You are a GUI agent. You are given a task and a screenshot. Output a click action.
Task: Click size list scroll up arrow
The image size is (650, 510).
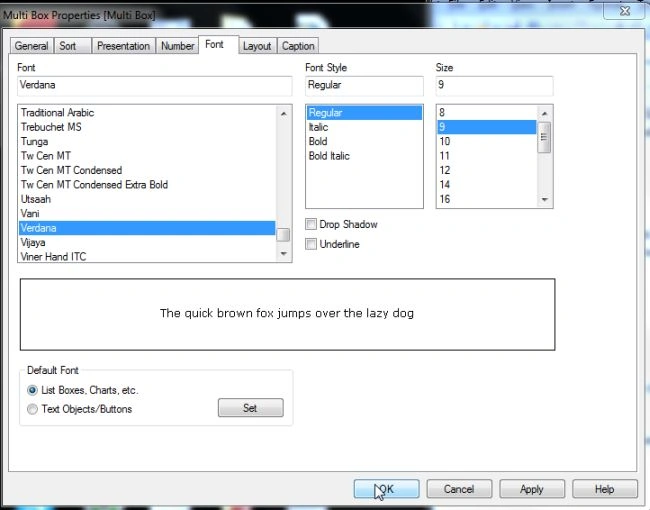click(x=545, y=114)
